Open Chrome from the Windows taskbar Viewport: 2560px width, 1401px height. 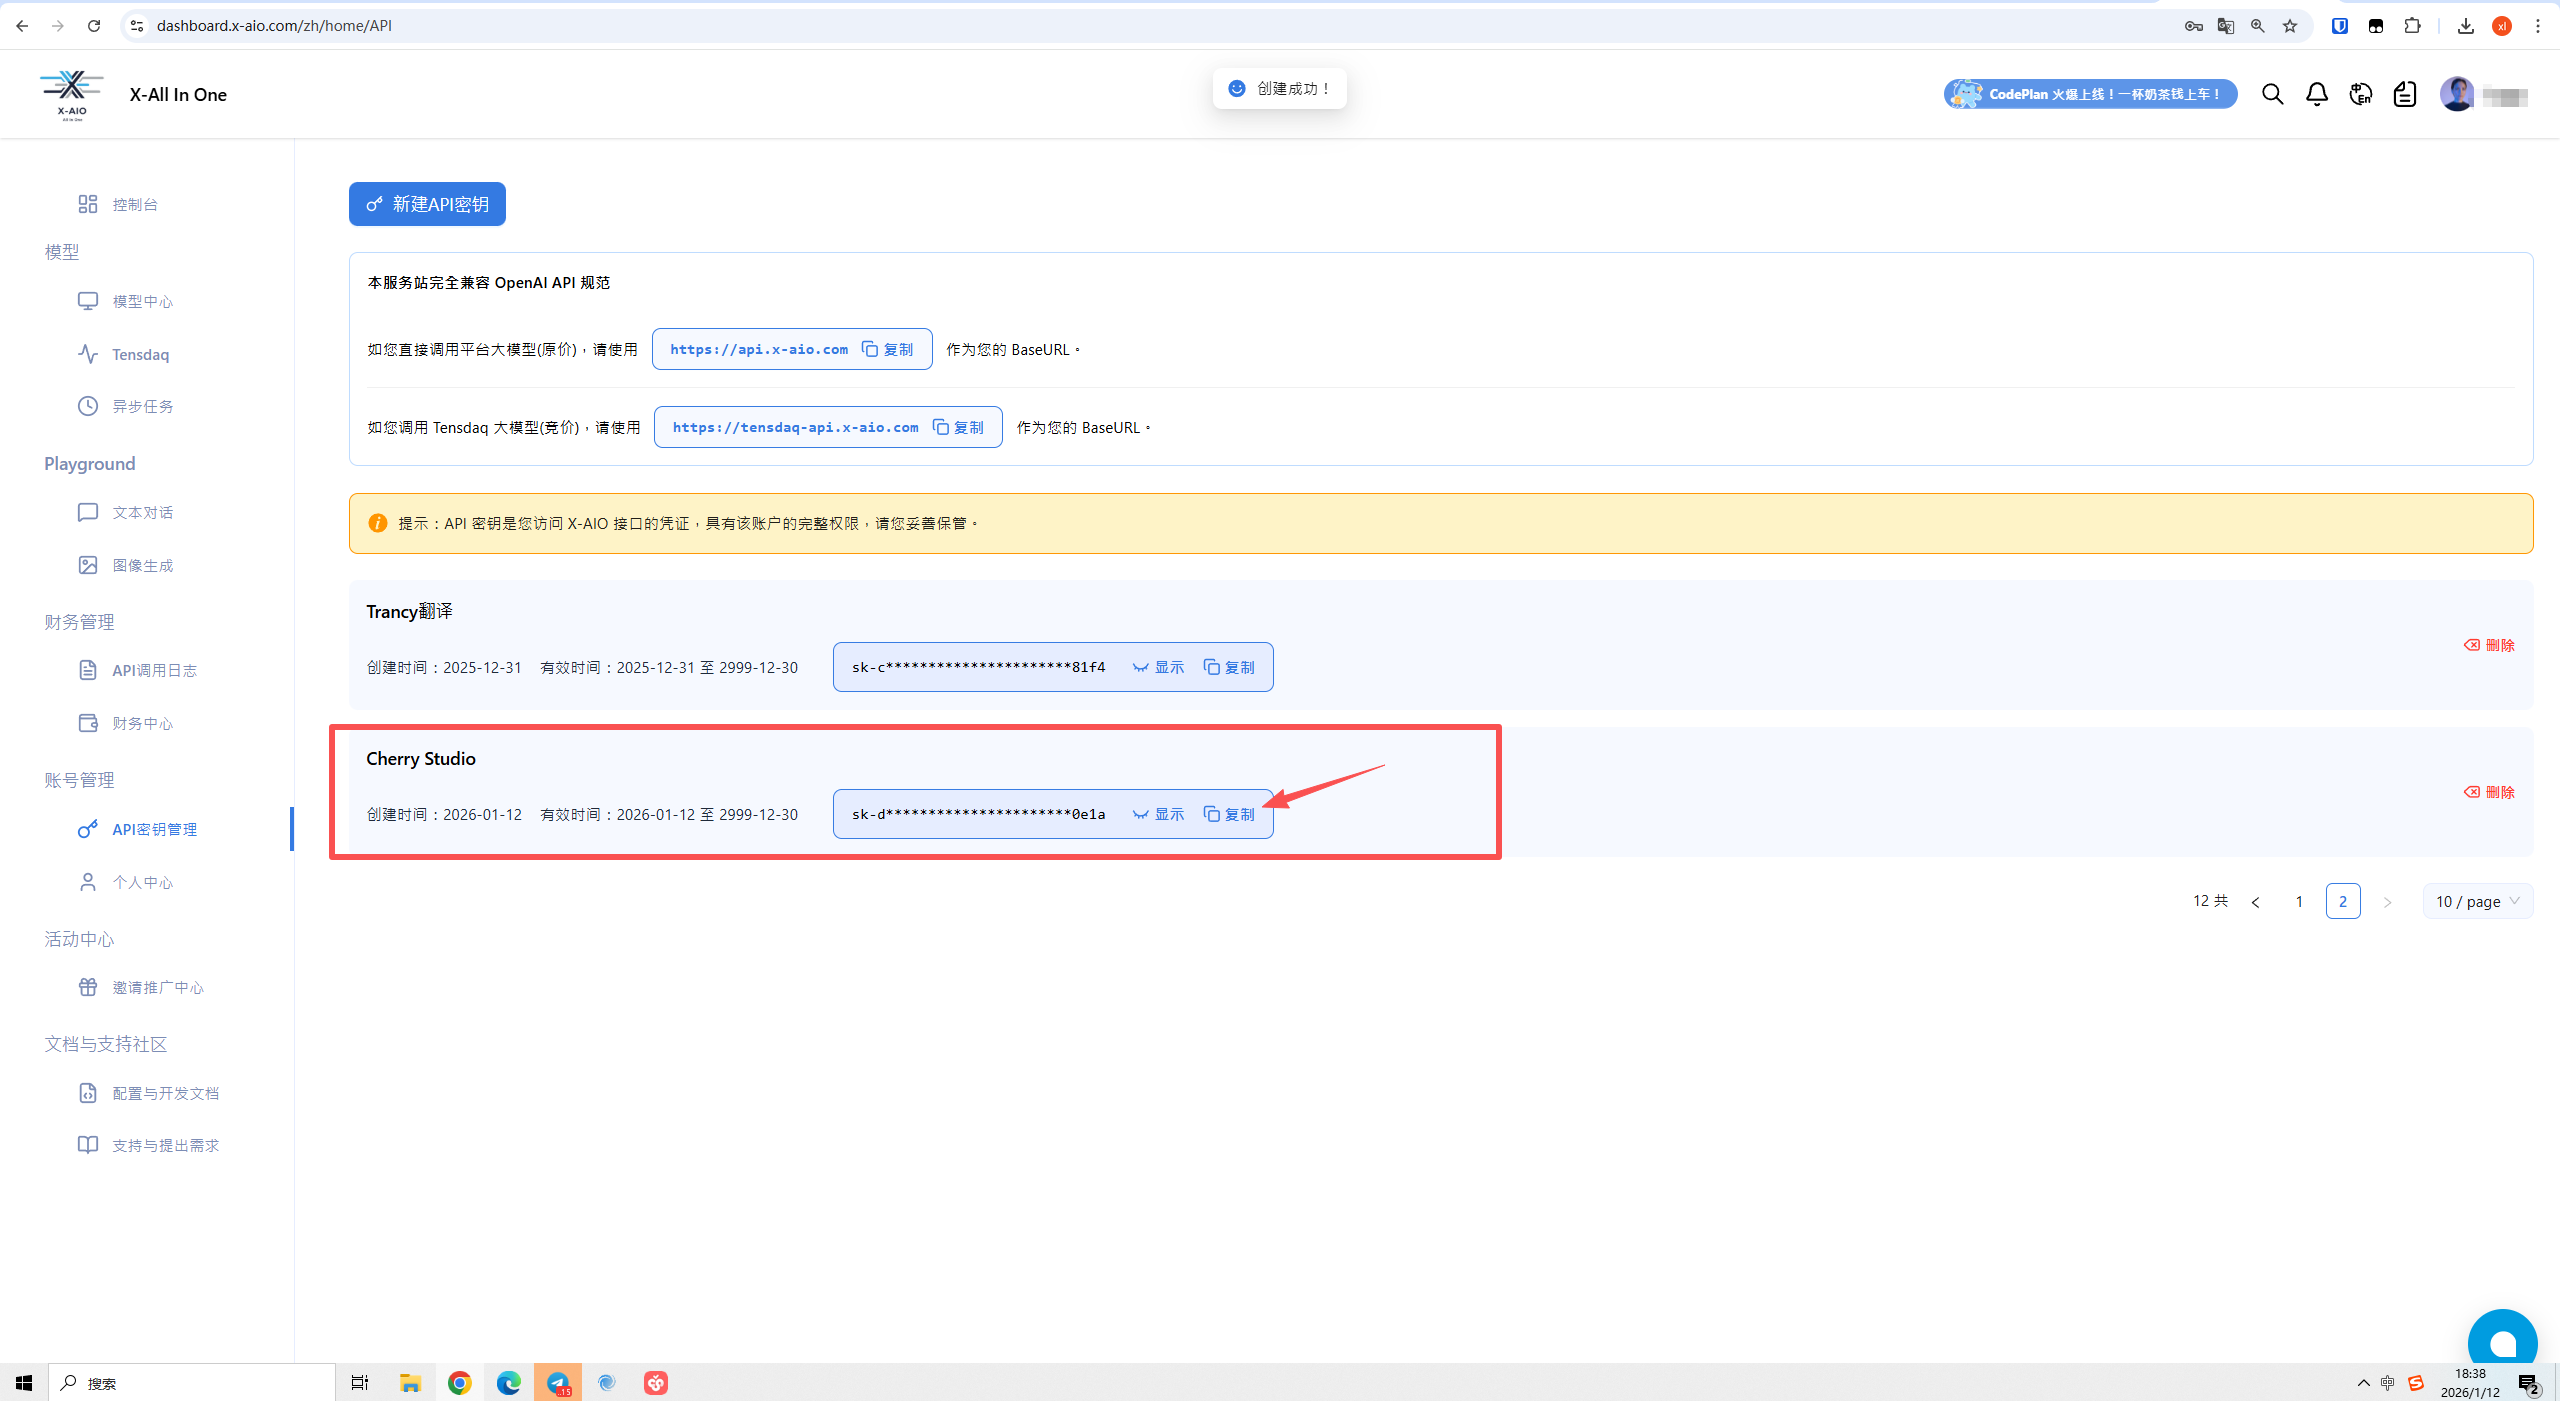click(459, 1383)
